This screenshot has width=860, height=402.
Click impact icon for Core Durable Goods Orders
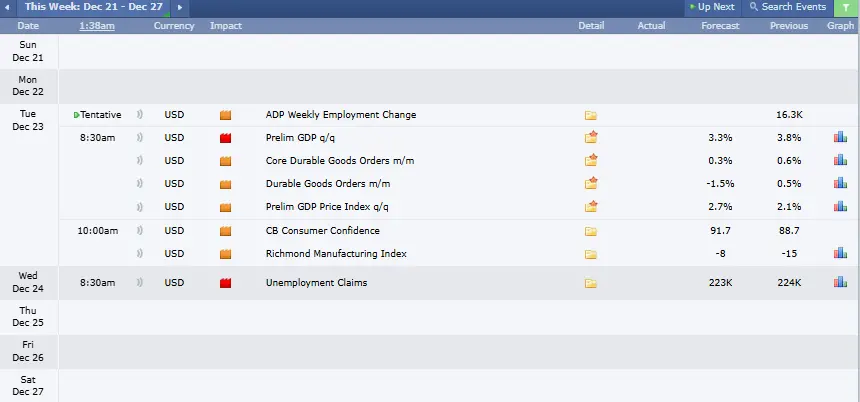point(225,161)
